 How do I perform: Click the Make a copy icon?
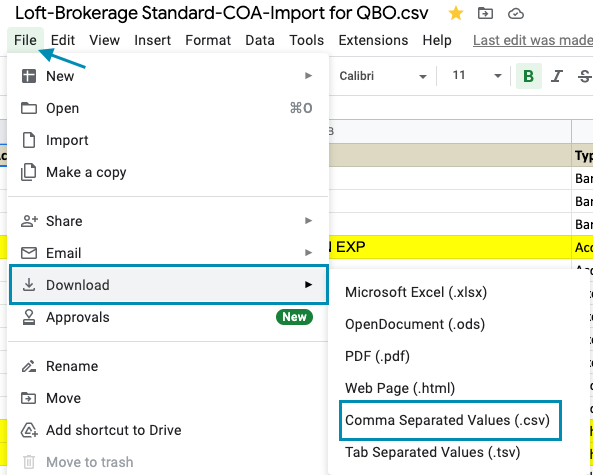tap(29, 172)
